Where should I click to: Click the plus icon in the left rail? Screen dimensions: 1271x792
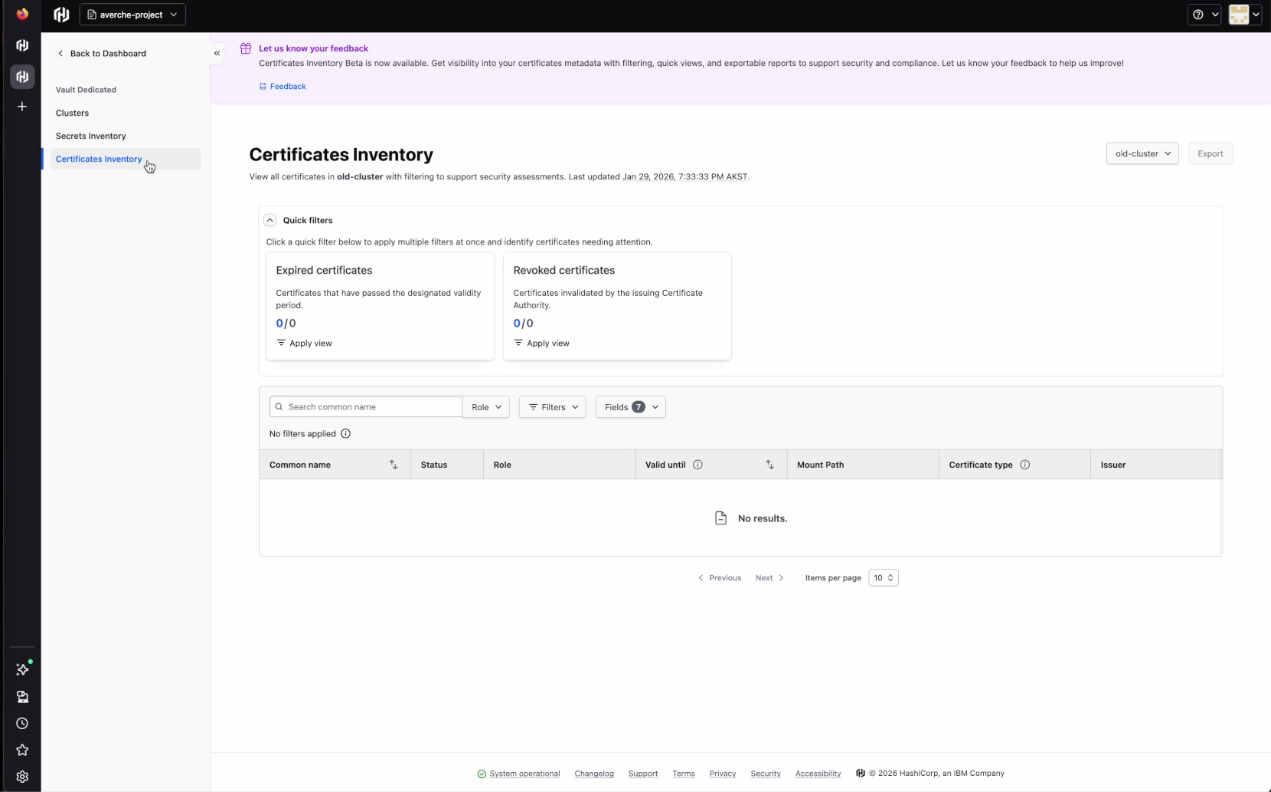(22, 106)
